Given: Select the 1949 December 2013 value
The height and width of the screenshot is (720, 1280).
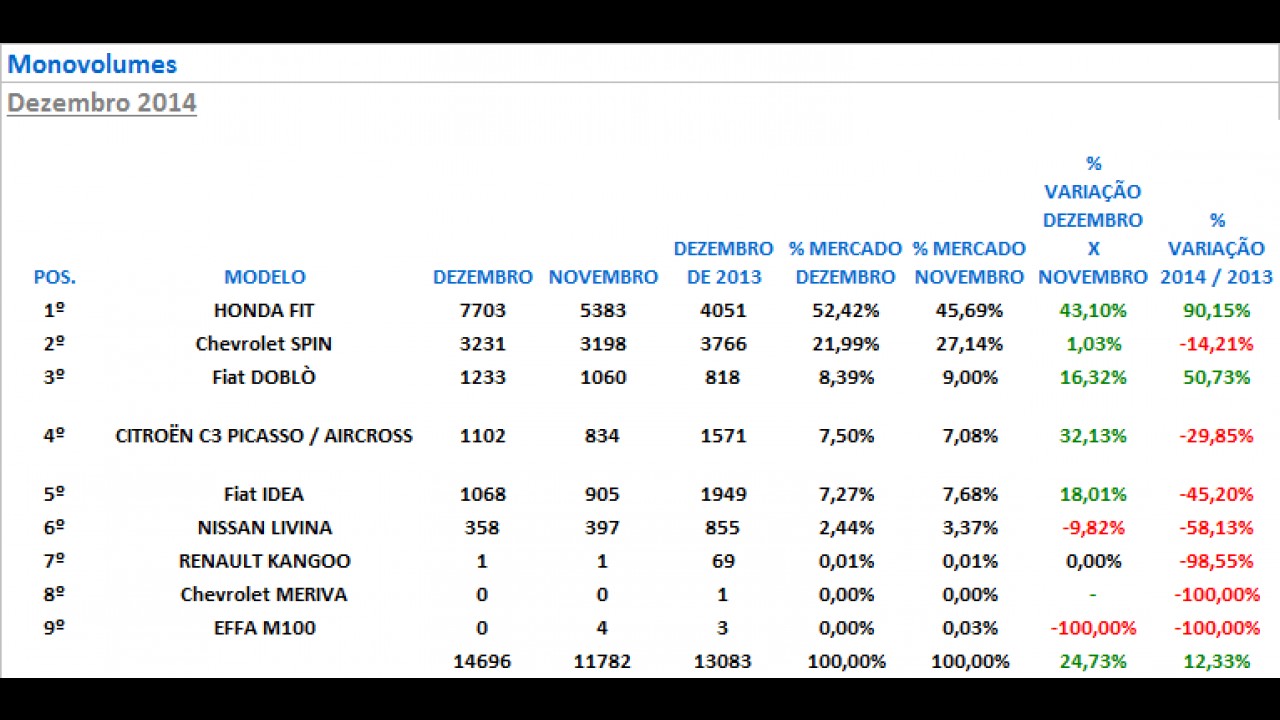Looking at the screenshot, I should 722,494.
